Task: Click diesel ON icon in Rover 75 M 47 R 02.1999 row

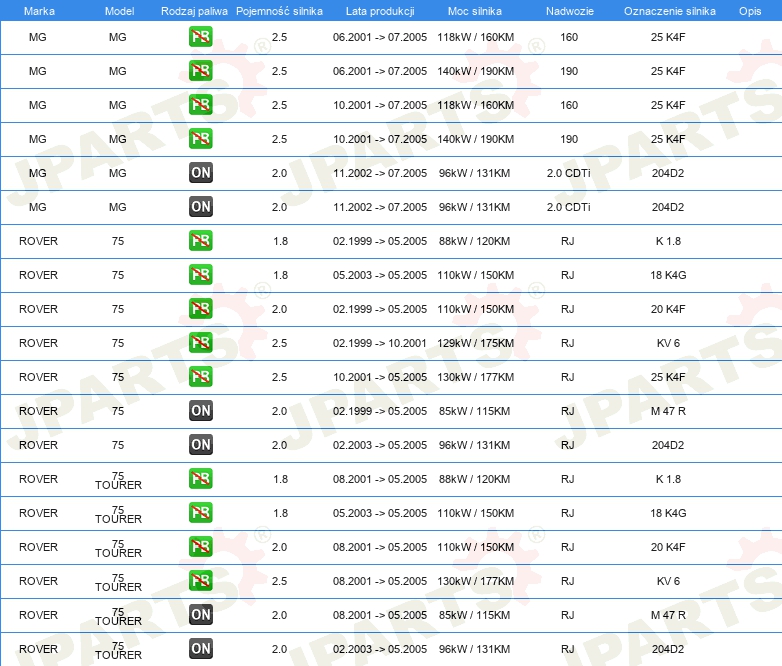Action: click(x=200, y=411)
